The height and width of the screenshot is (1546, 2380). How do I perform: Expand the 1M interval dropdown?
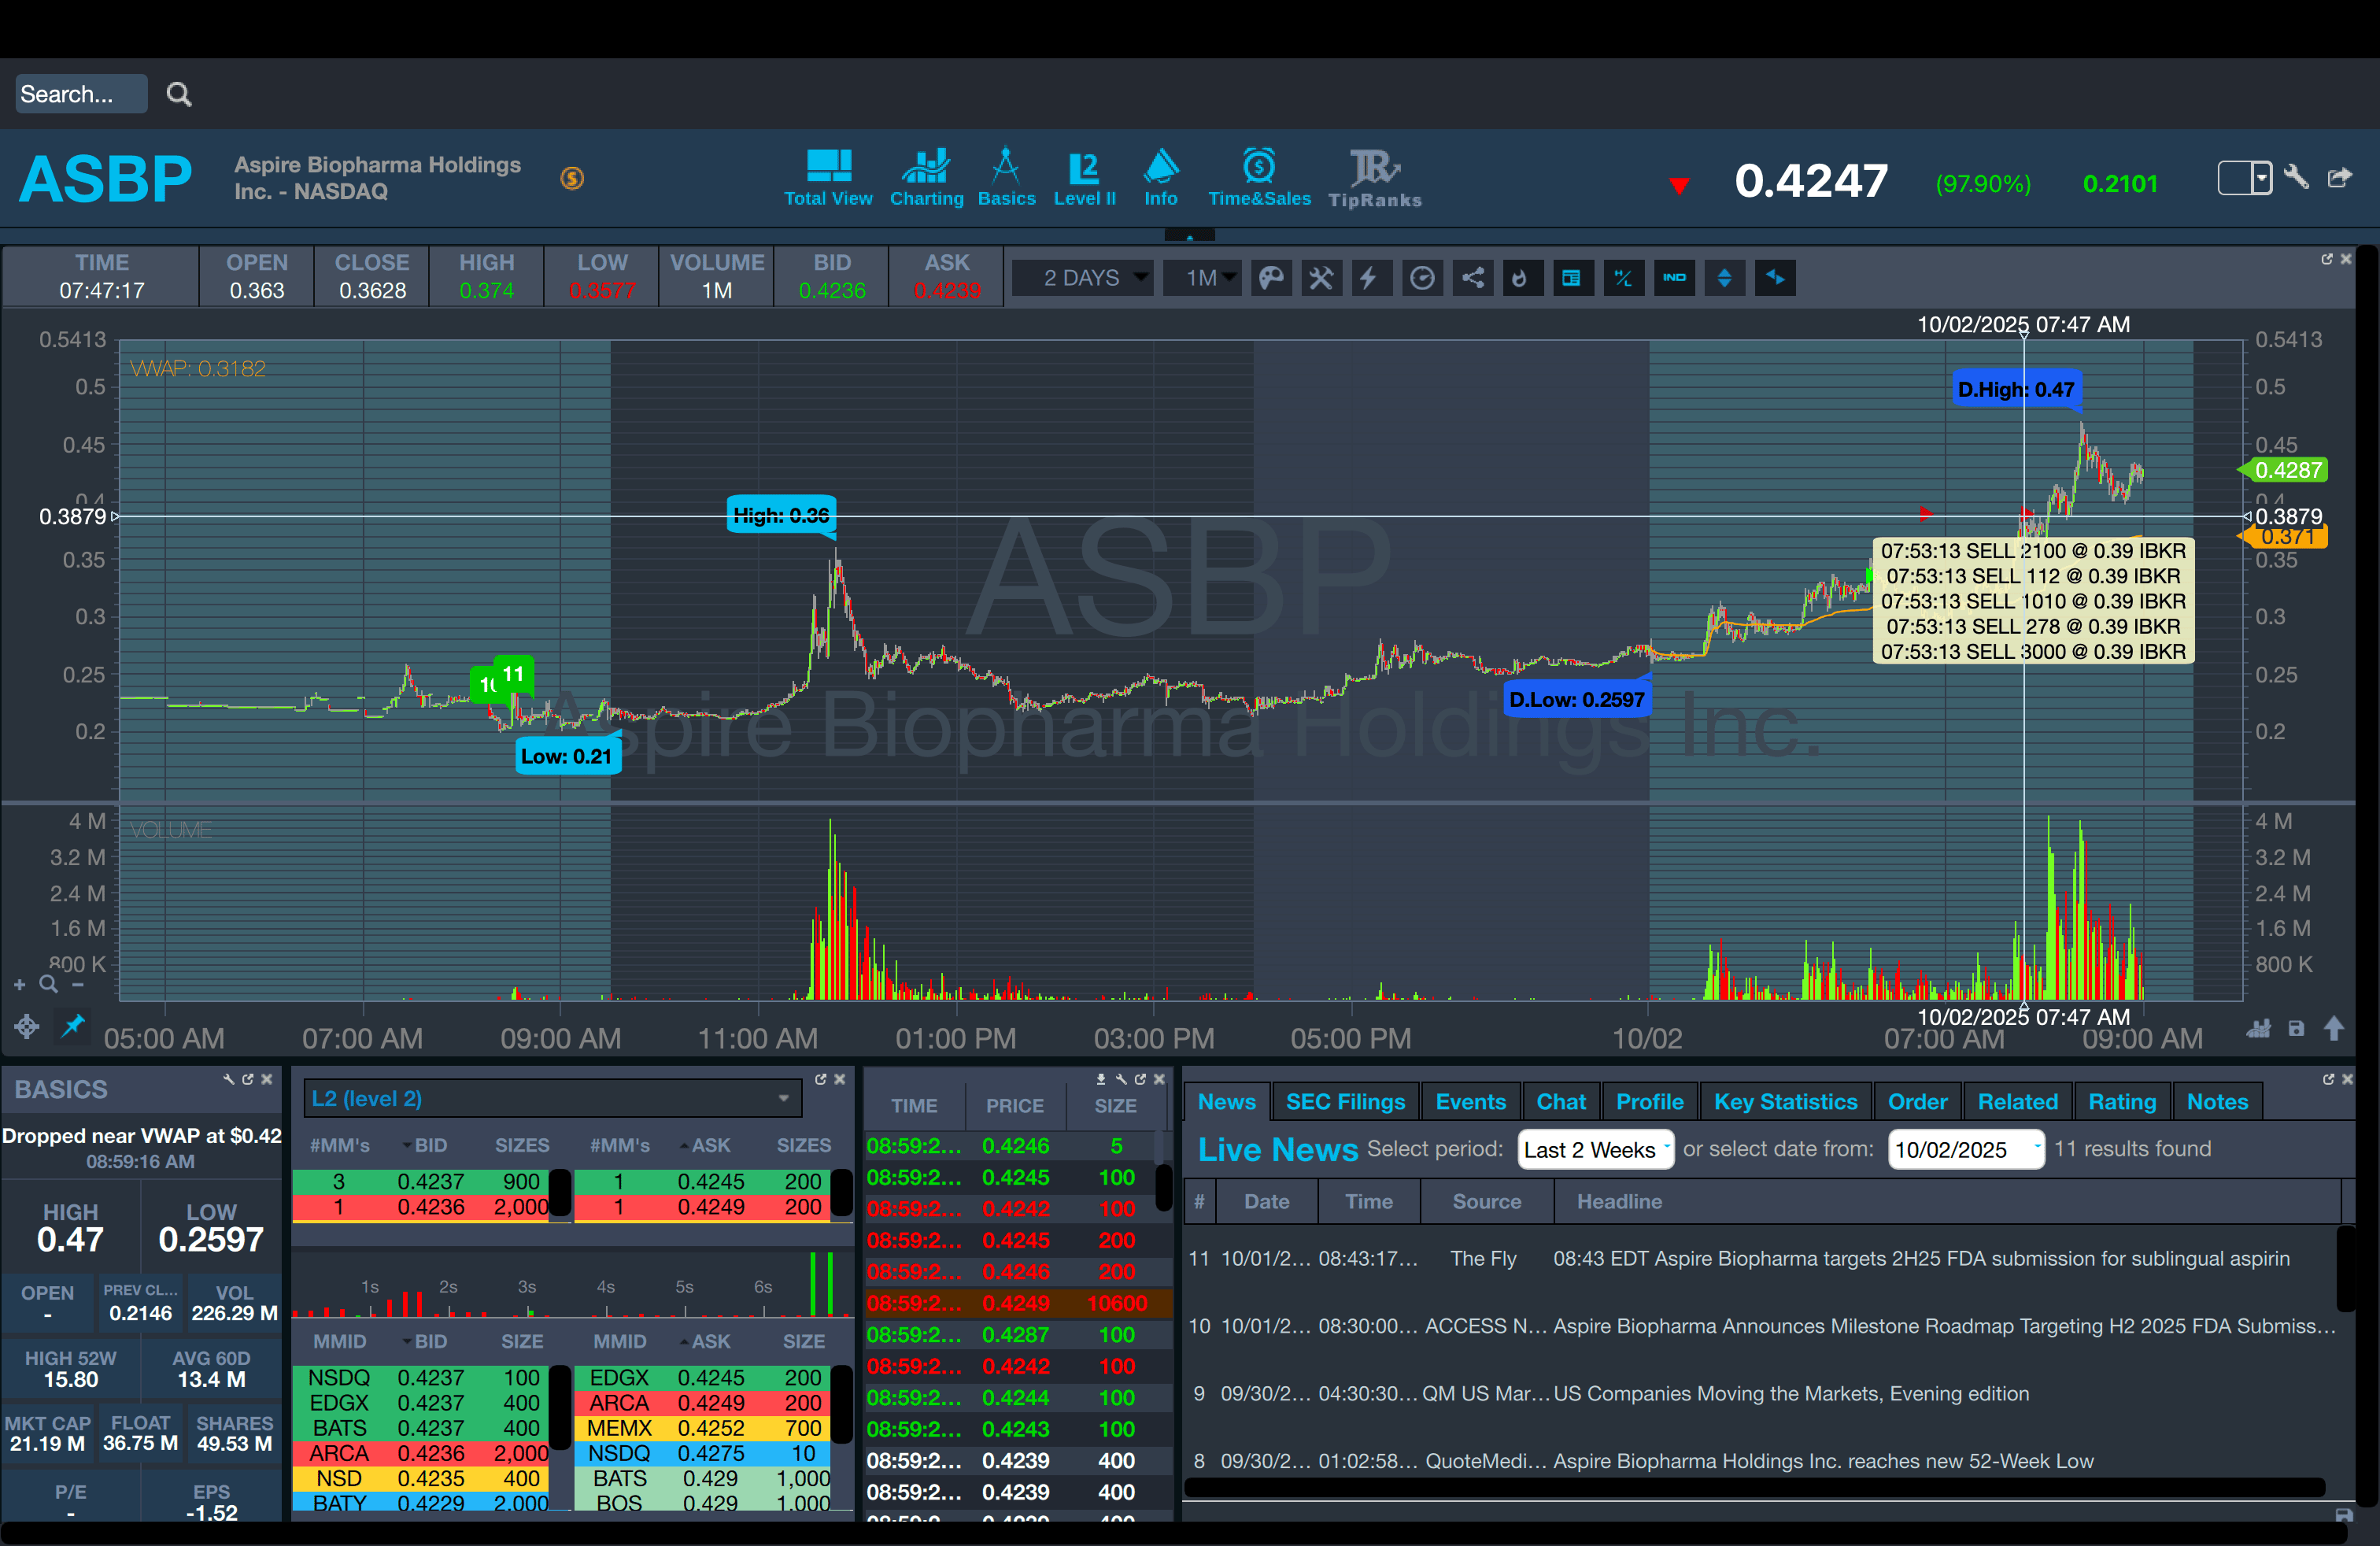[x=1203, y=278]
